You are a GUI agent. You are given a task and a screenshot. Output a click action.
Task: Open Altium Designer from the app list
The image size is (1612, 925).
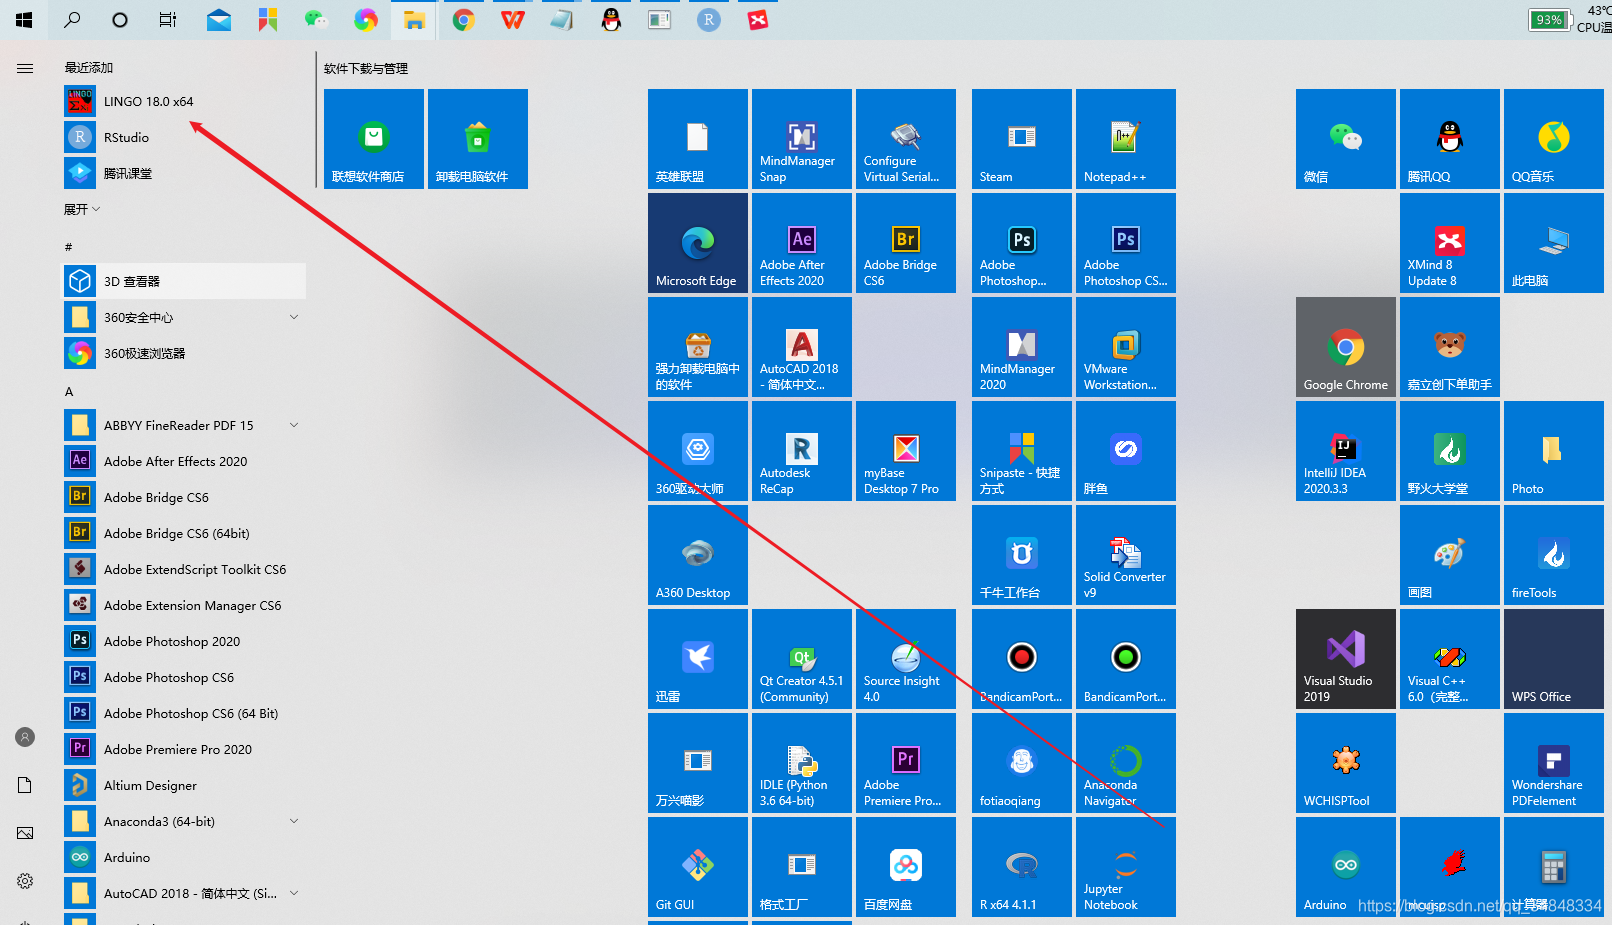(x=185, y=785)
